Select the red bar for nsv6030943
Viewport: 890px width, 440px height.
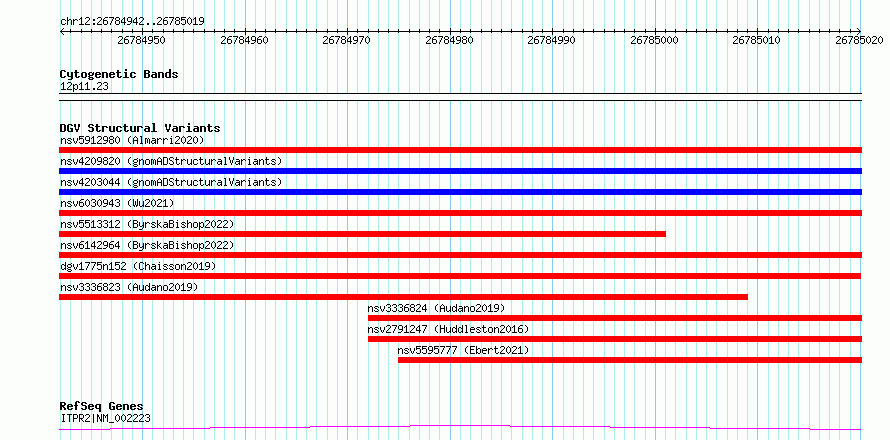[x=460, y=213]
